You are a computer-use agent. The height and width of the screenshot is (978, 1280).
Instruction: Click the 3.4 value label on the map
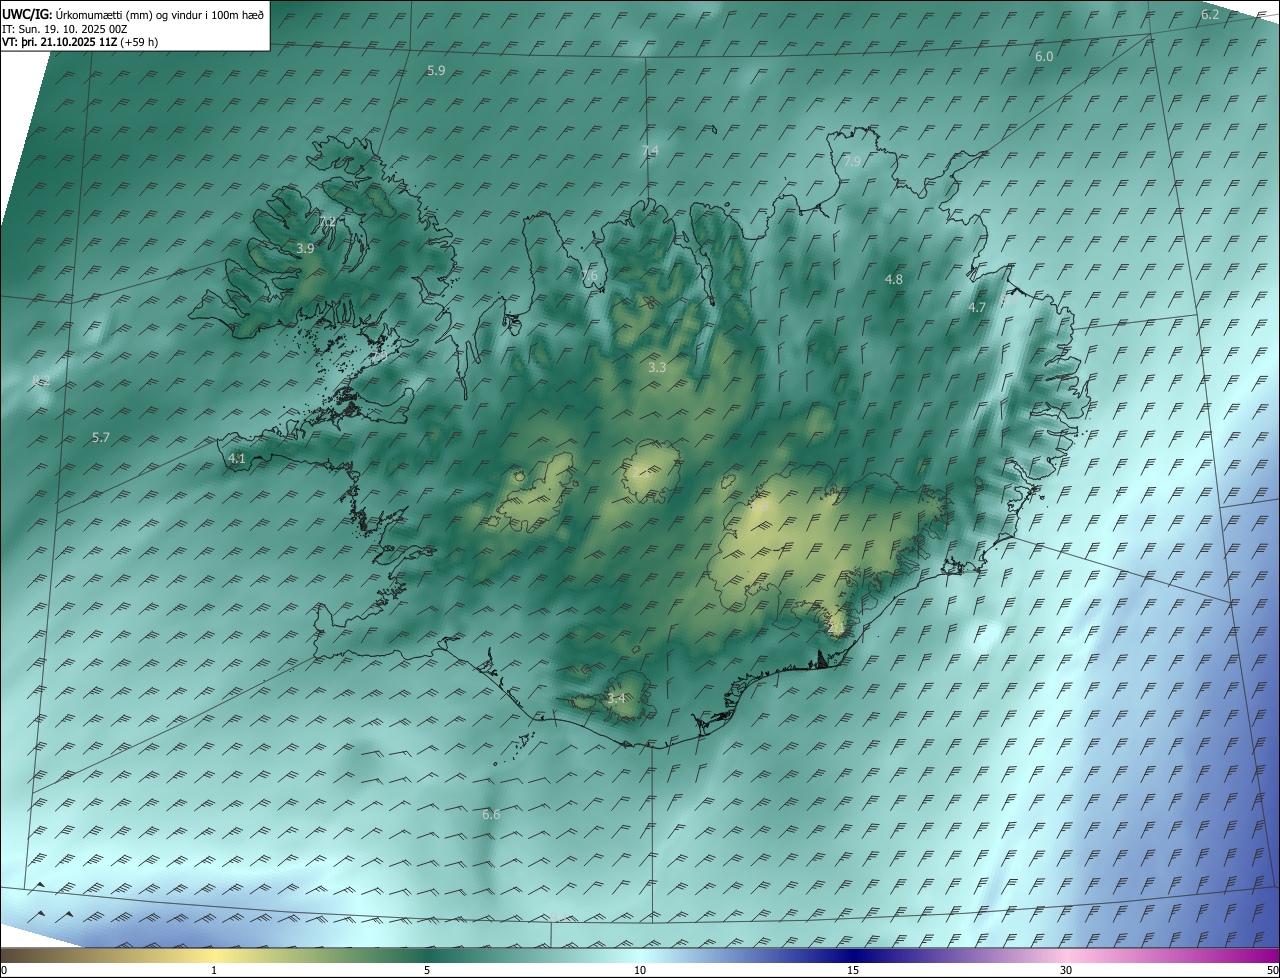(616, 699)
